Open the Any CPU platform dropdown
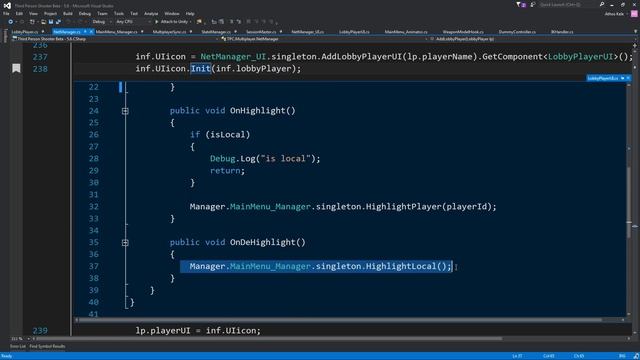The width and height of the screenshot is (640, 360). (149, 22)
